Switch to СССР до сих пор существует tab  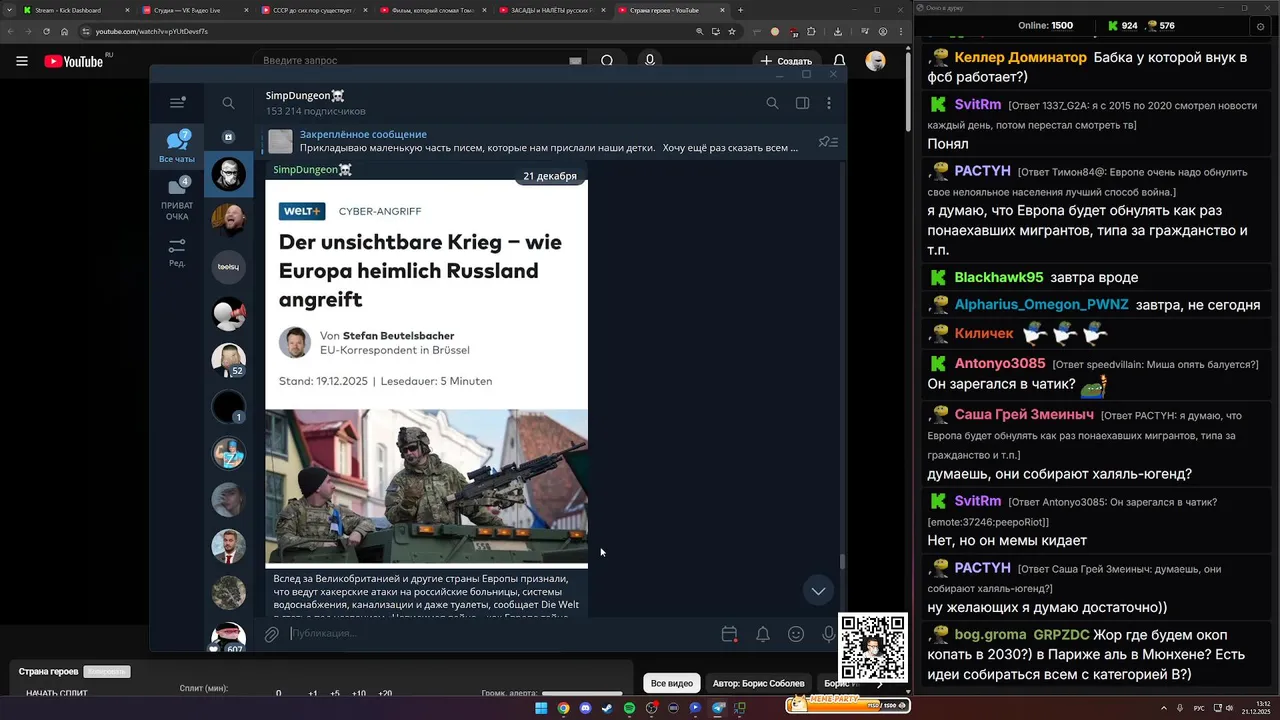[x=314, y=10]
